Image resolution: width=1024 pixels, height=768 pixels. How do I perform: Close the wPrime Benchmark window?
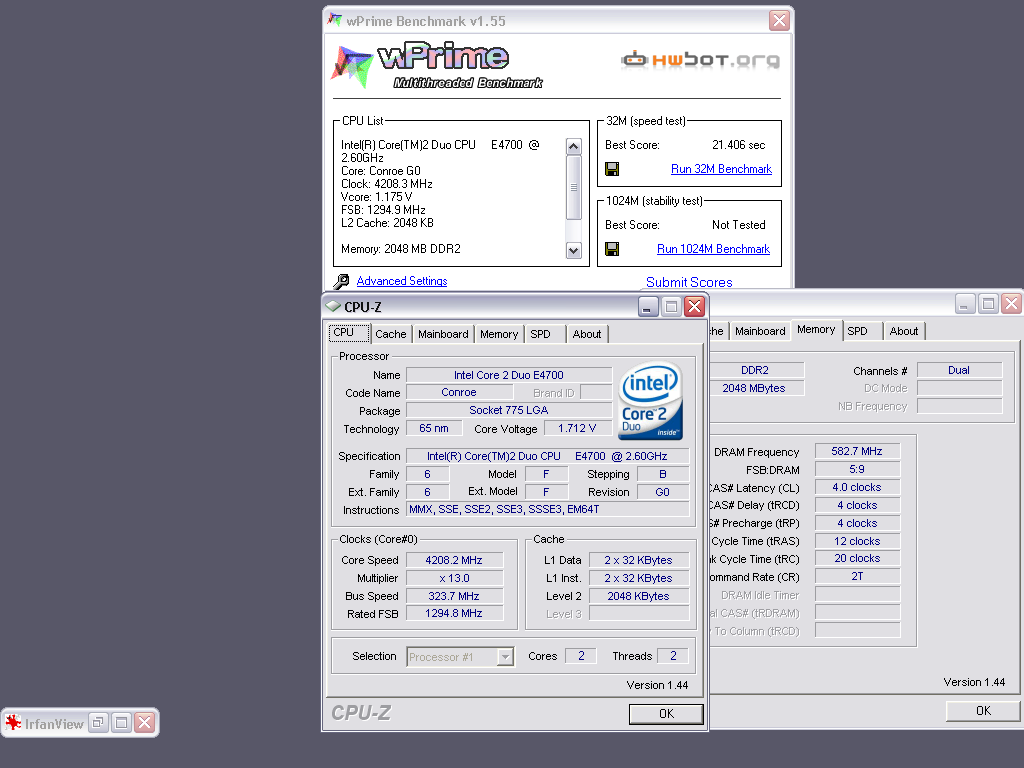click(779, 21)
